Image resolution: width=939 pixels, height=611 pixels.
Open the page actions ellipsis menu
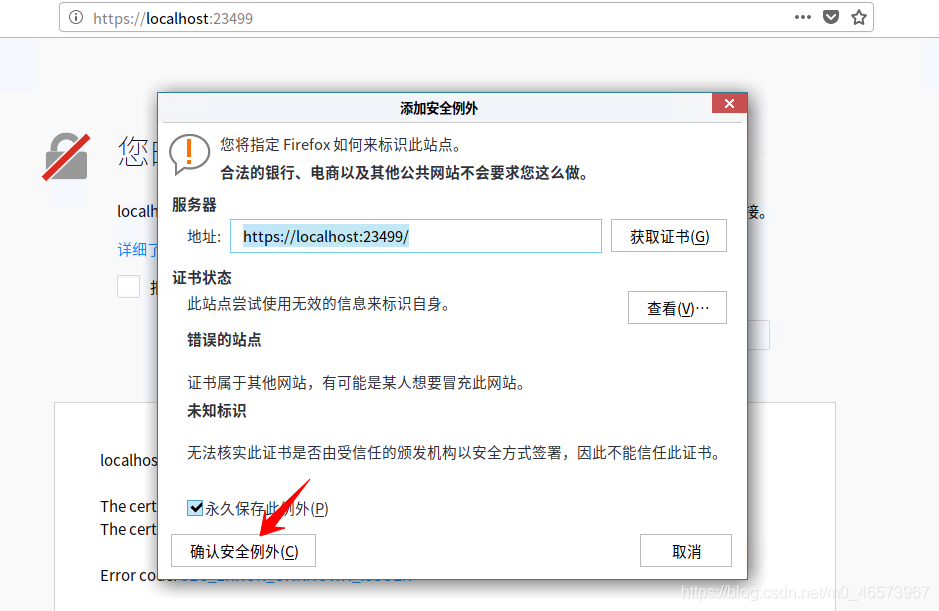[x=802, y=17]
